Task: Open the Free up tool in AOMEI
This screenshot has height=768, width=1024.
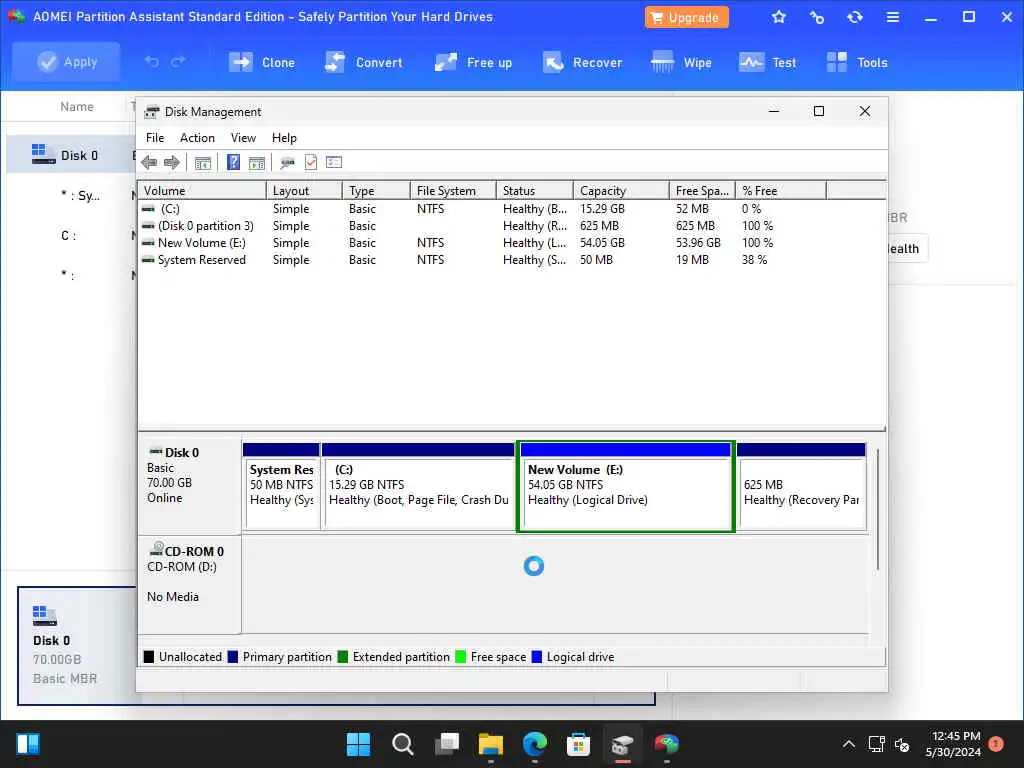Action: point(473,63)
